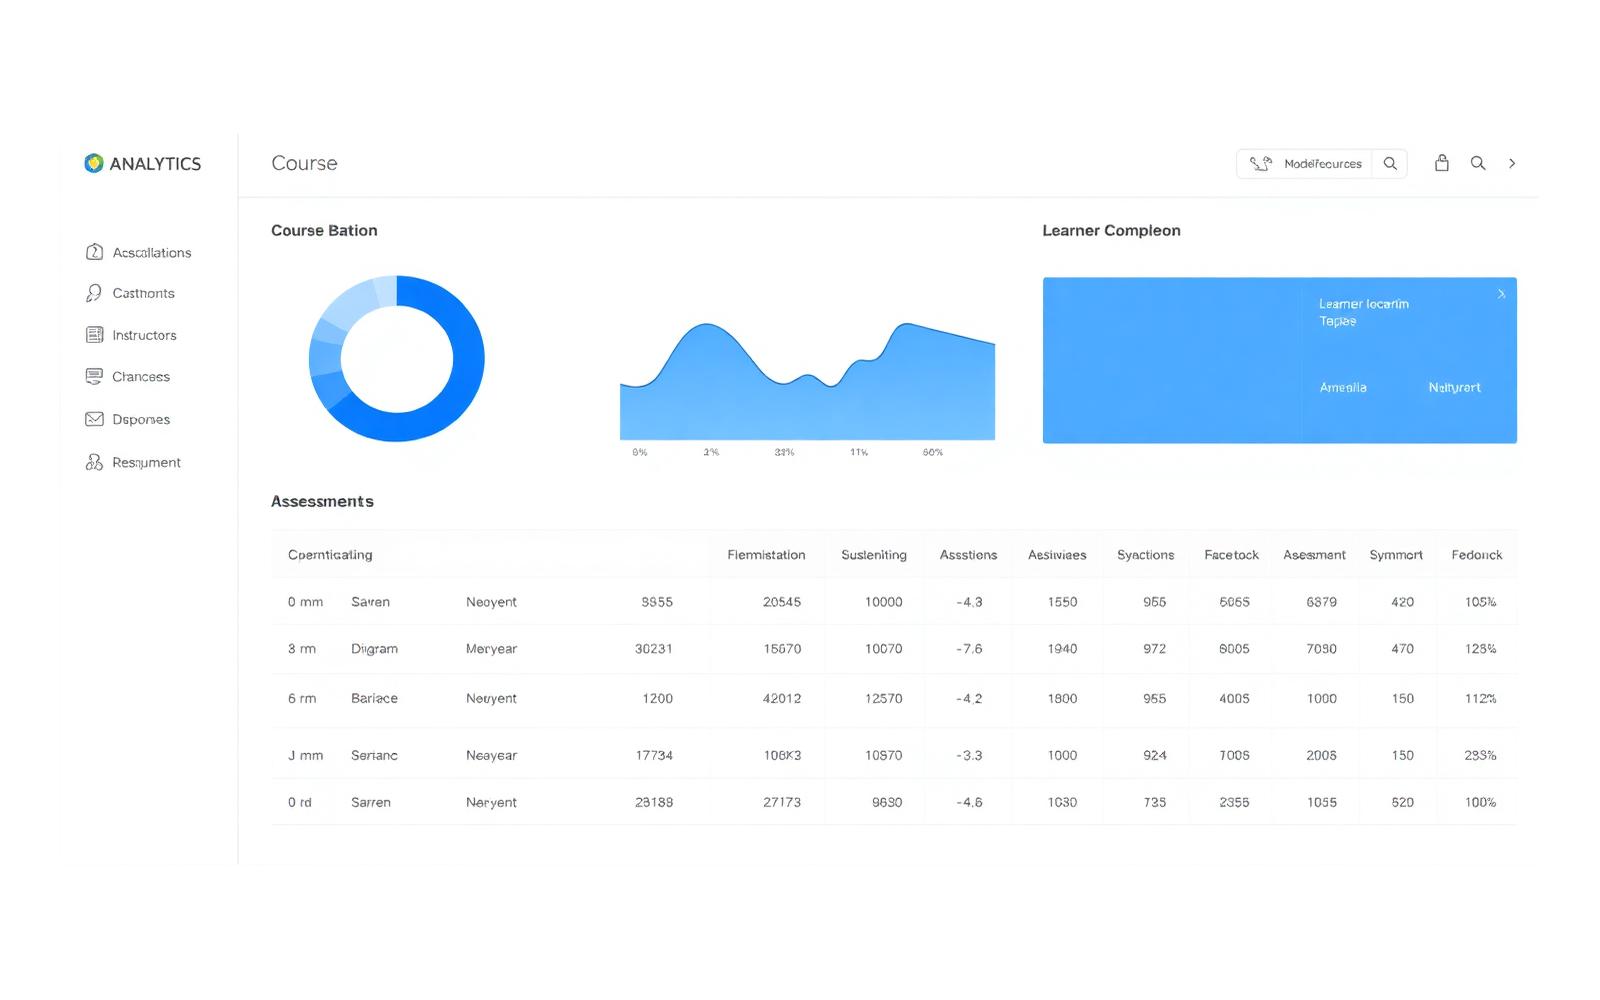Click the Chancees sidebar icon
Screen dimensions: 1600x1000
pyautogui.click(x=94, y=376)
